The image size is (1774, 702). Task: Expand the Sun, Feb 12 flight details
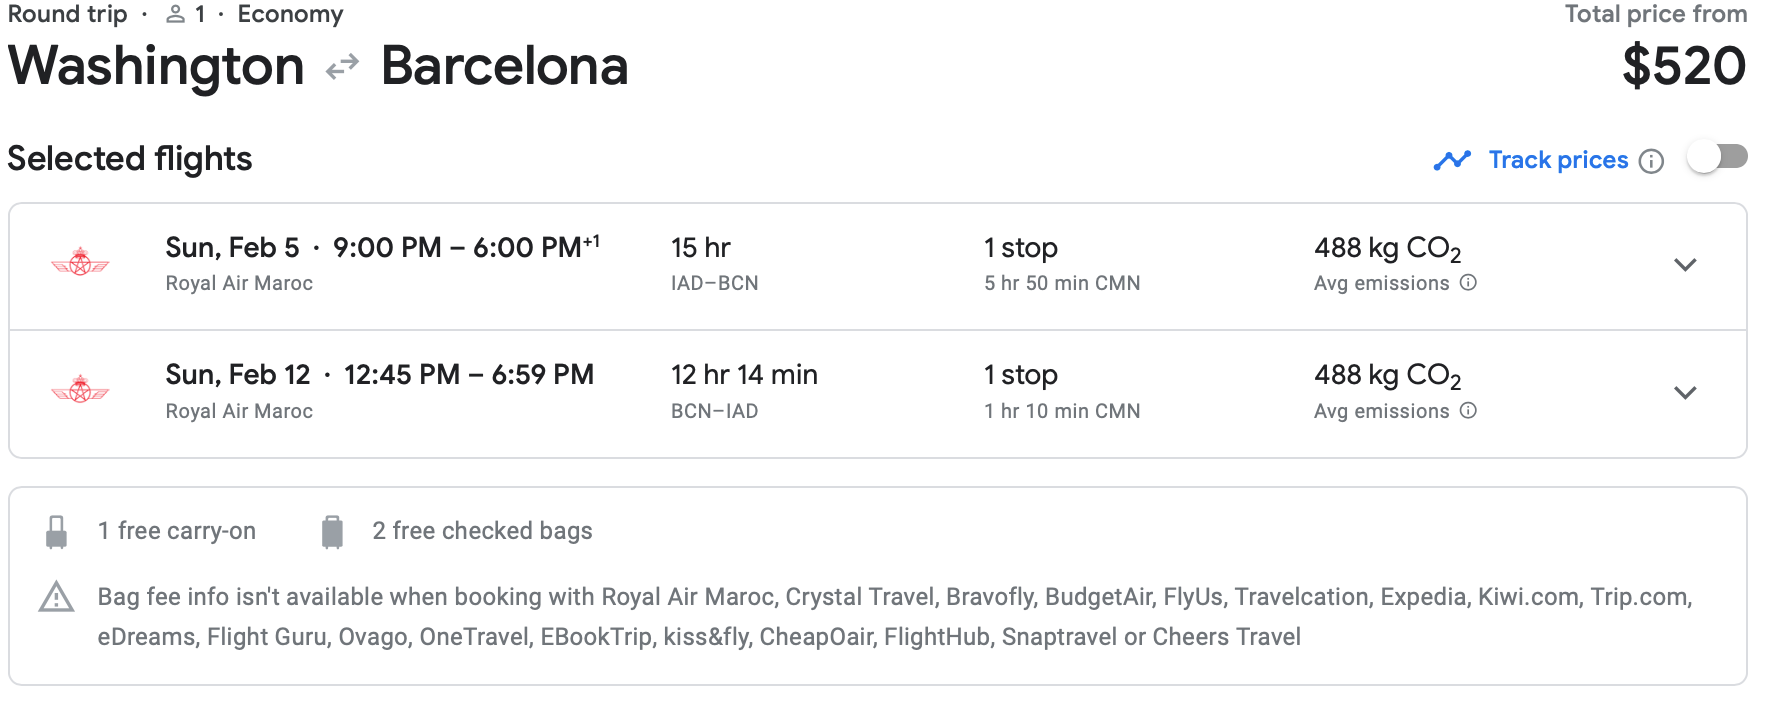point(1685,393)
